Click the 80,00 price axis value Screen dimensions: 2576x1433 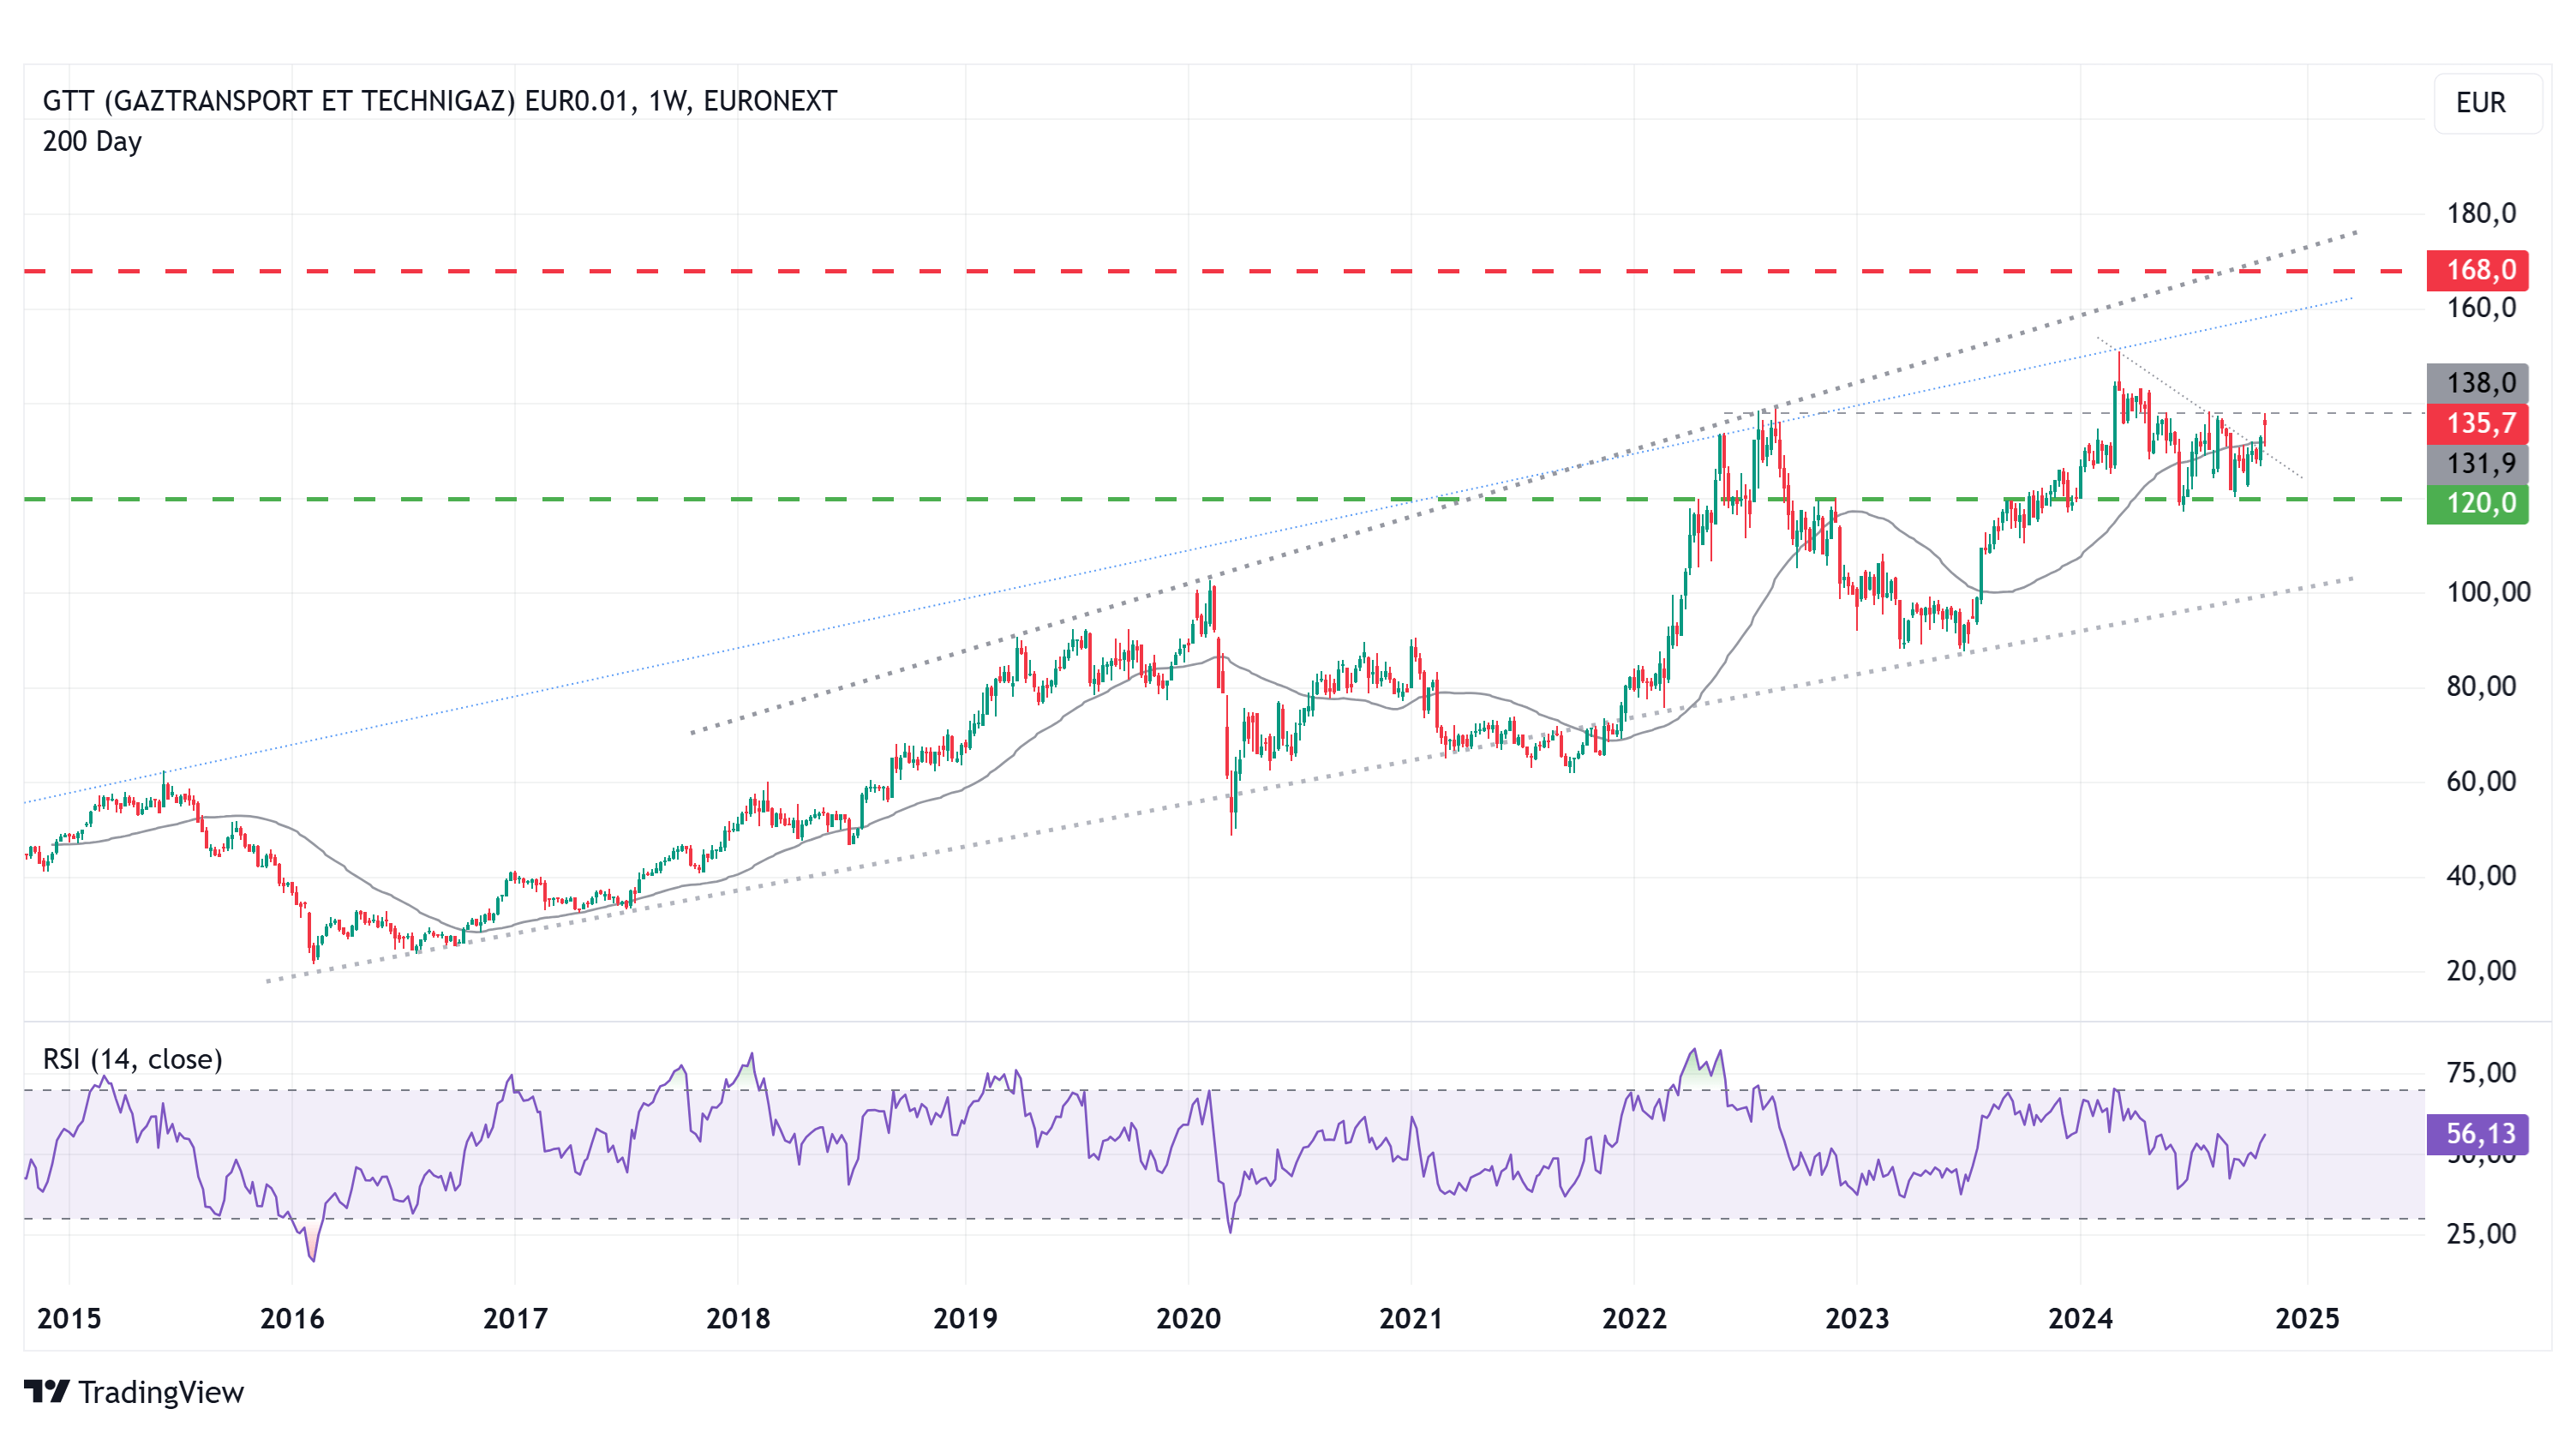[2480, 686]
